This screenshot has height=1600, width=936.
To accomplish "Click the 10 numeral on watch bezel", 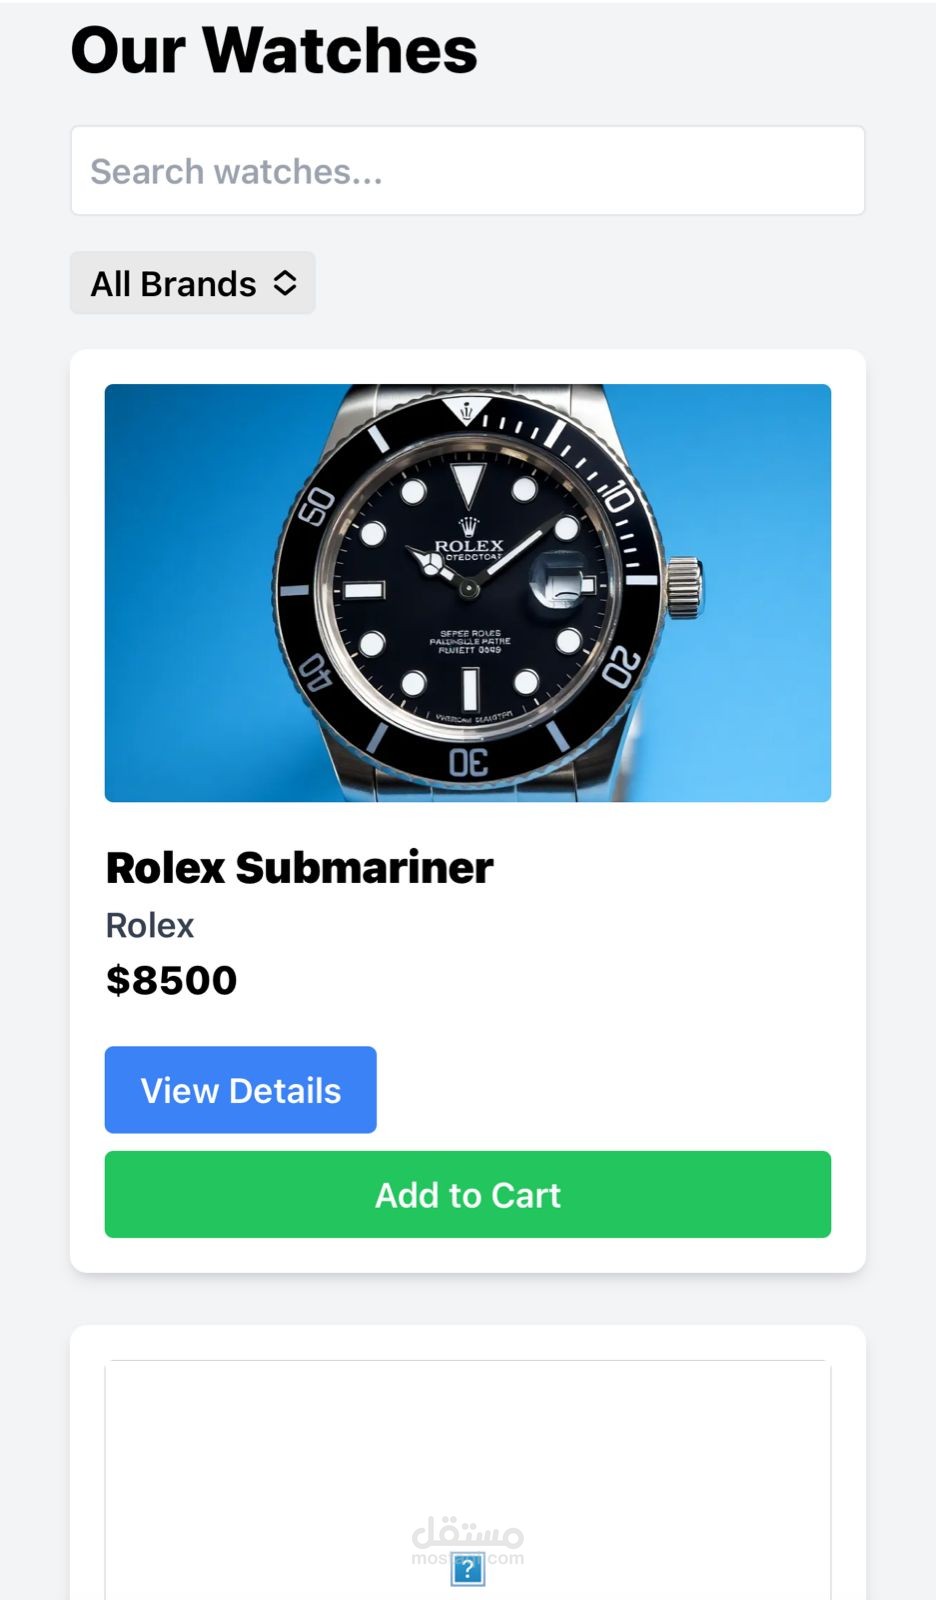I will coord(617,496).
